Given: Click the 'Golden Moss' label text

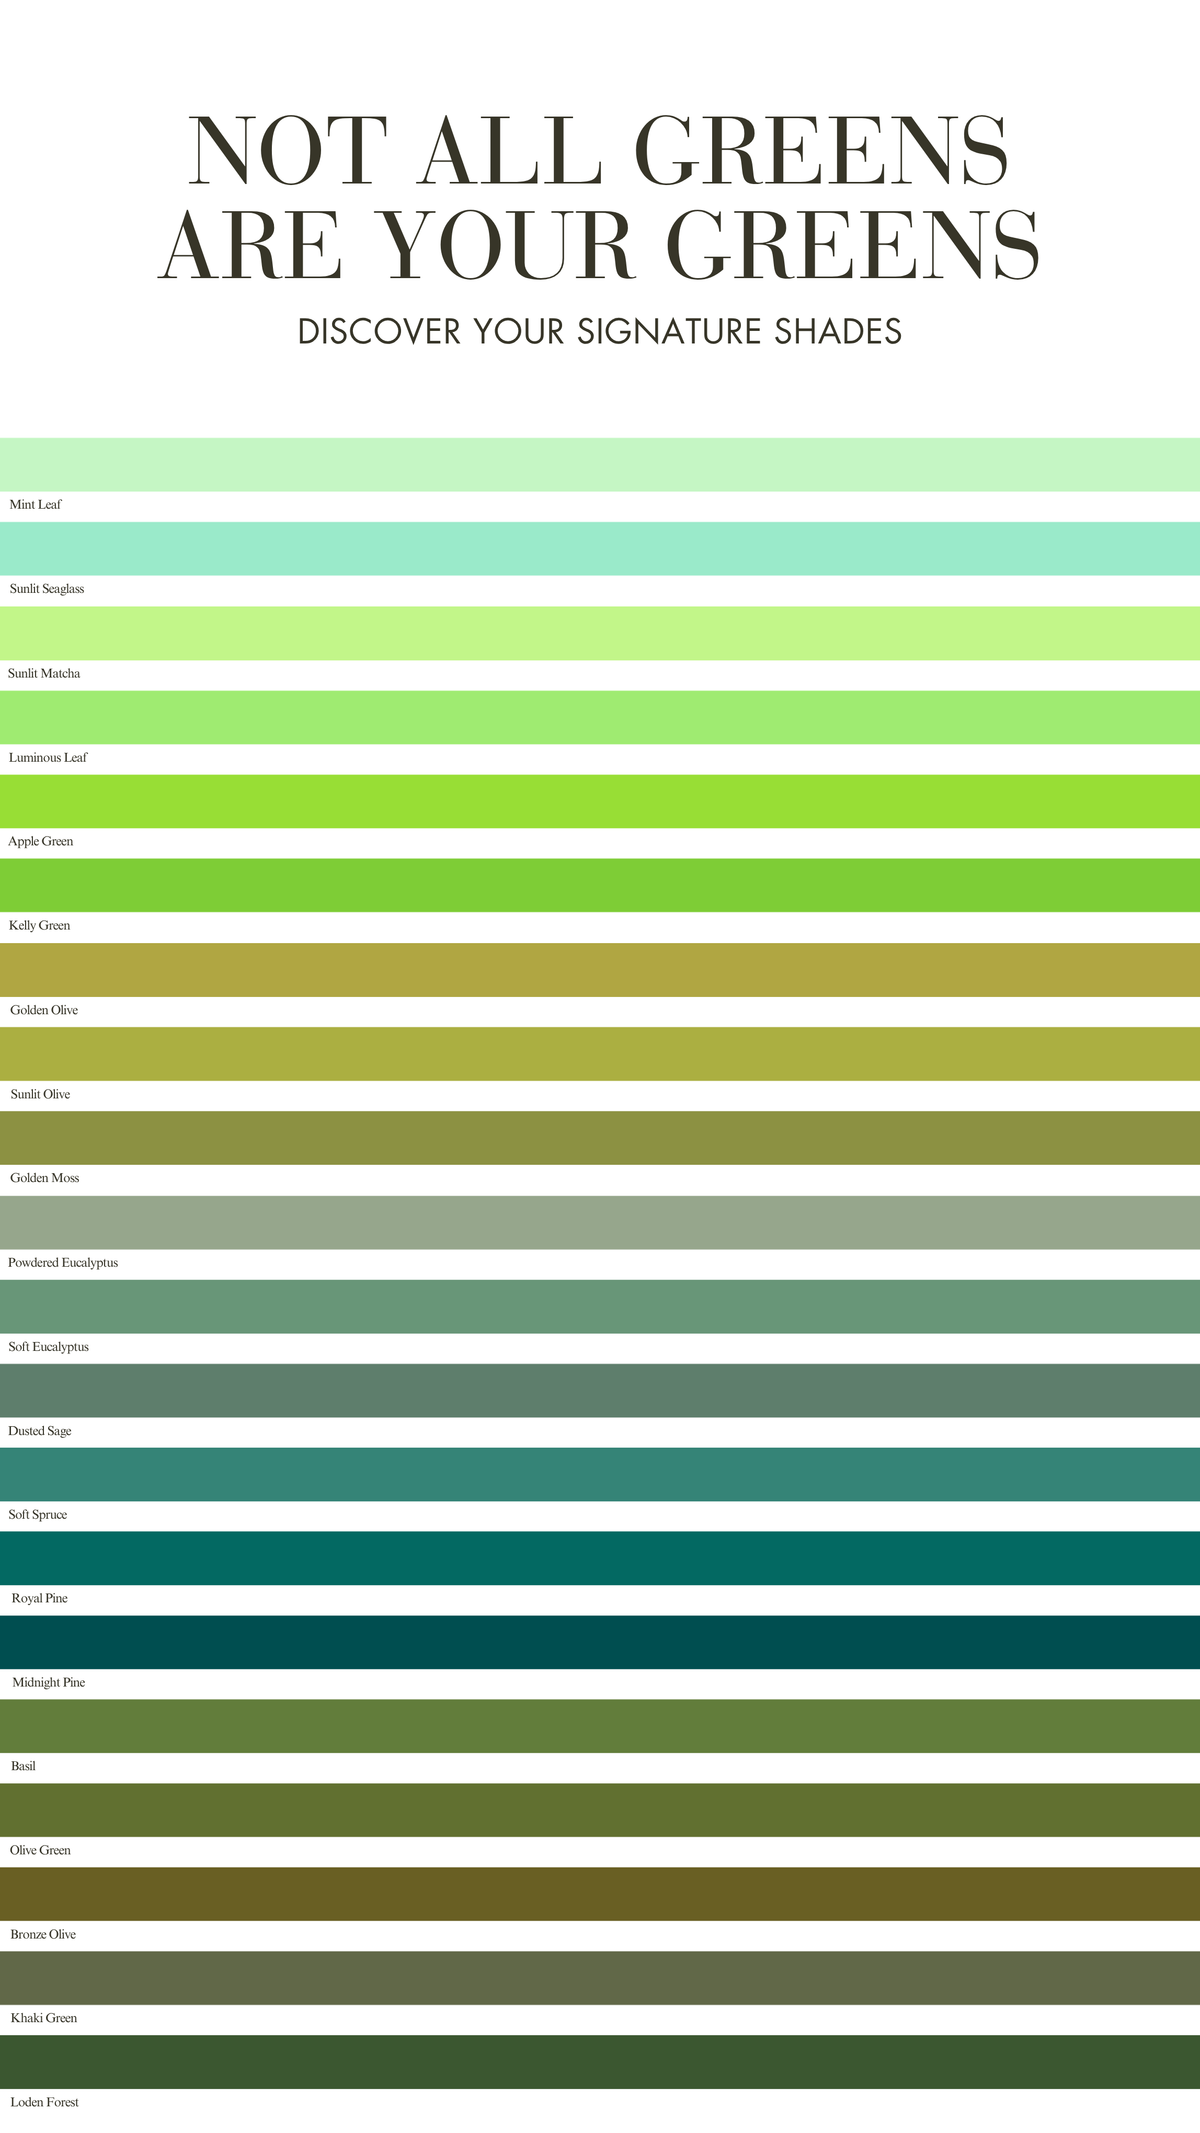Looking at the screenshot, I should click(45, 1178).
